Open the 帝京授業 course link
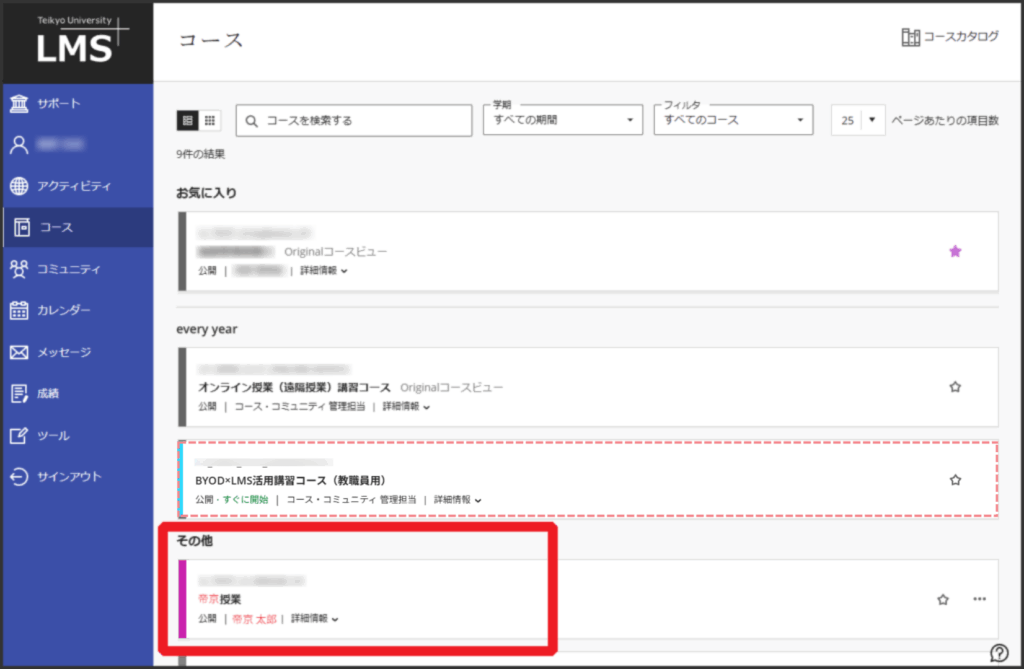 (x=219, y=600)
